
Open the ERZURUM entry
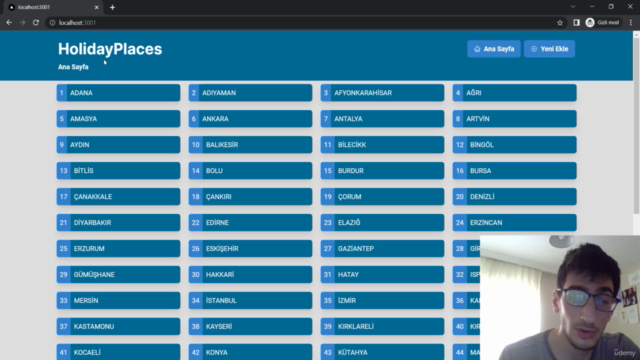(x=118, y=249)
